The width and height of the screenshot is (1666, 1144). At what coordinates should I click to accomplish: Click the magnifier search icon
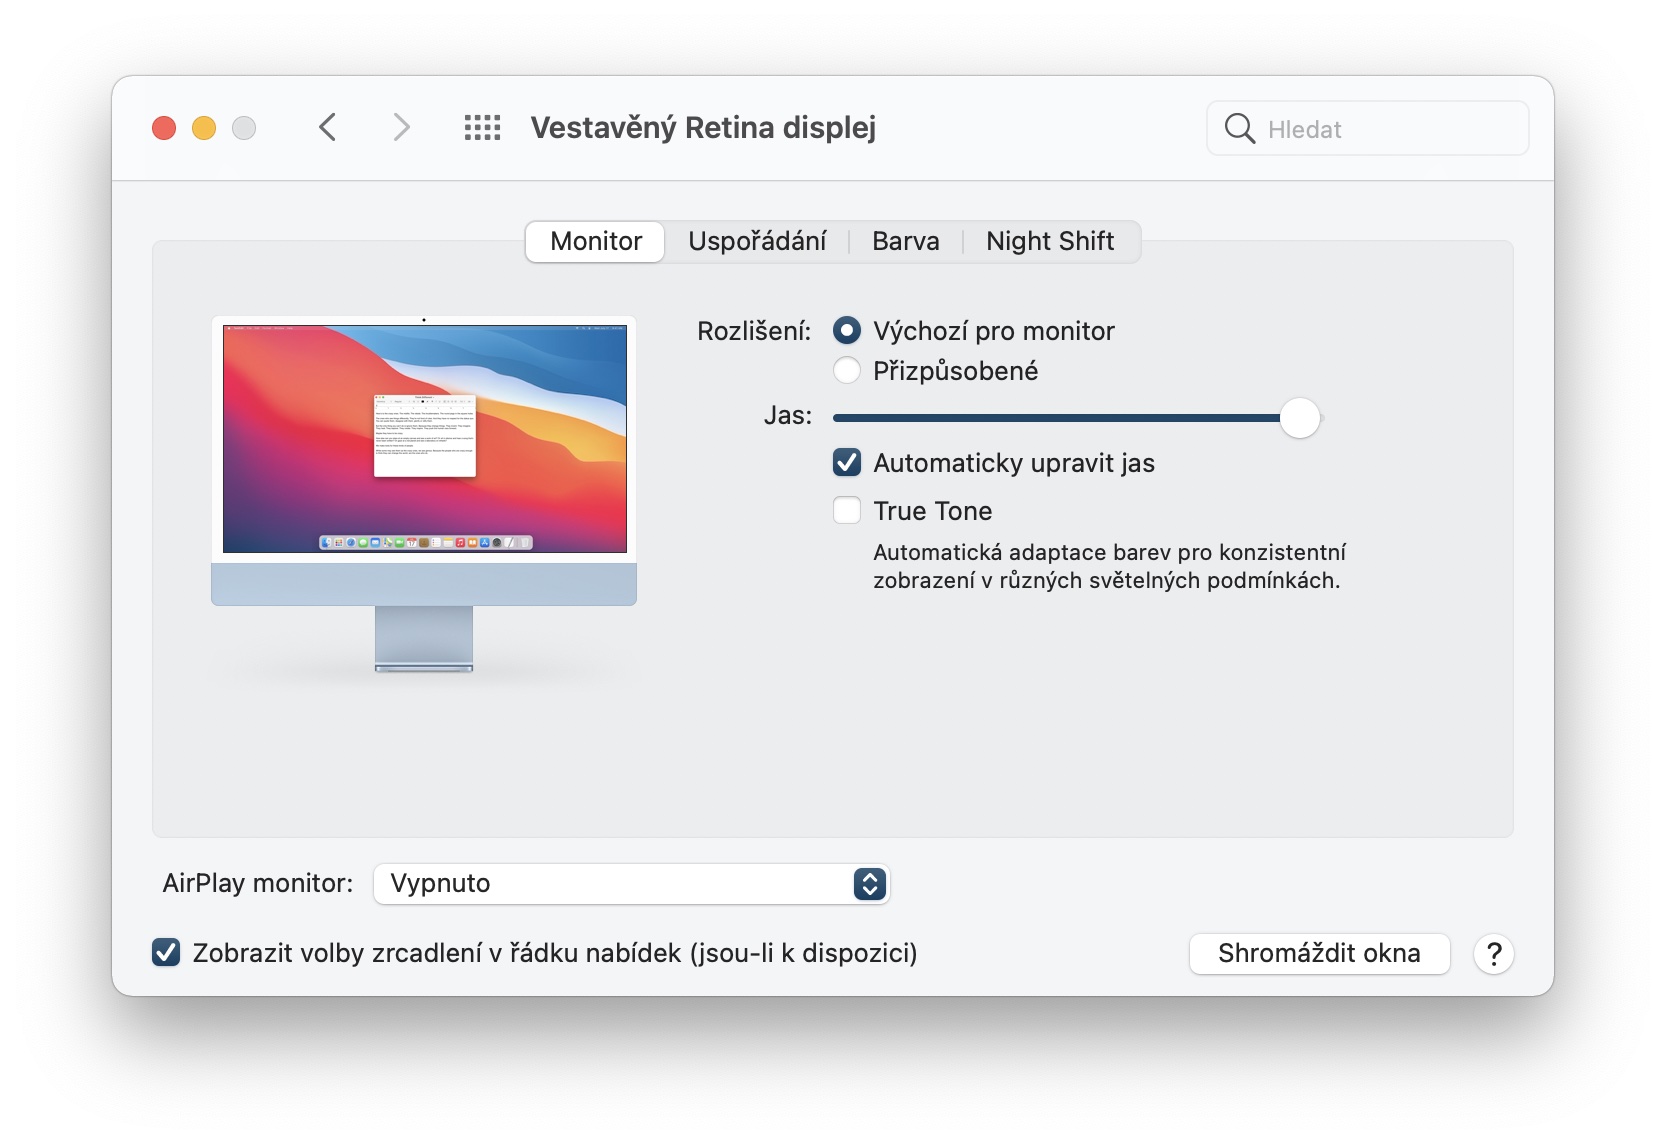click(x=1239, y=128)
